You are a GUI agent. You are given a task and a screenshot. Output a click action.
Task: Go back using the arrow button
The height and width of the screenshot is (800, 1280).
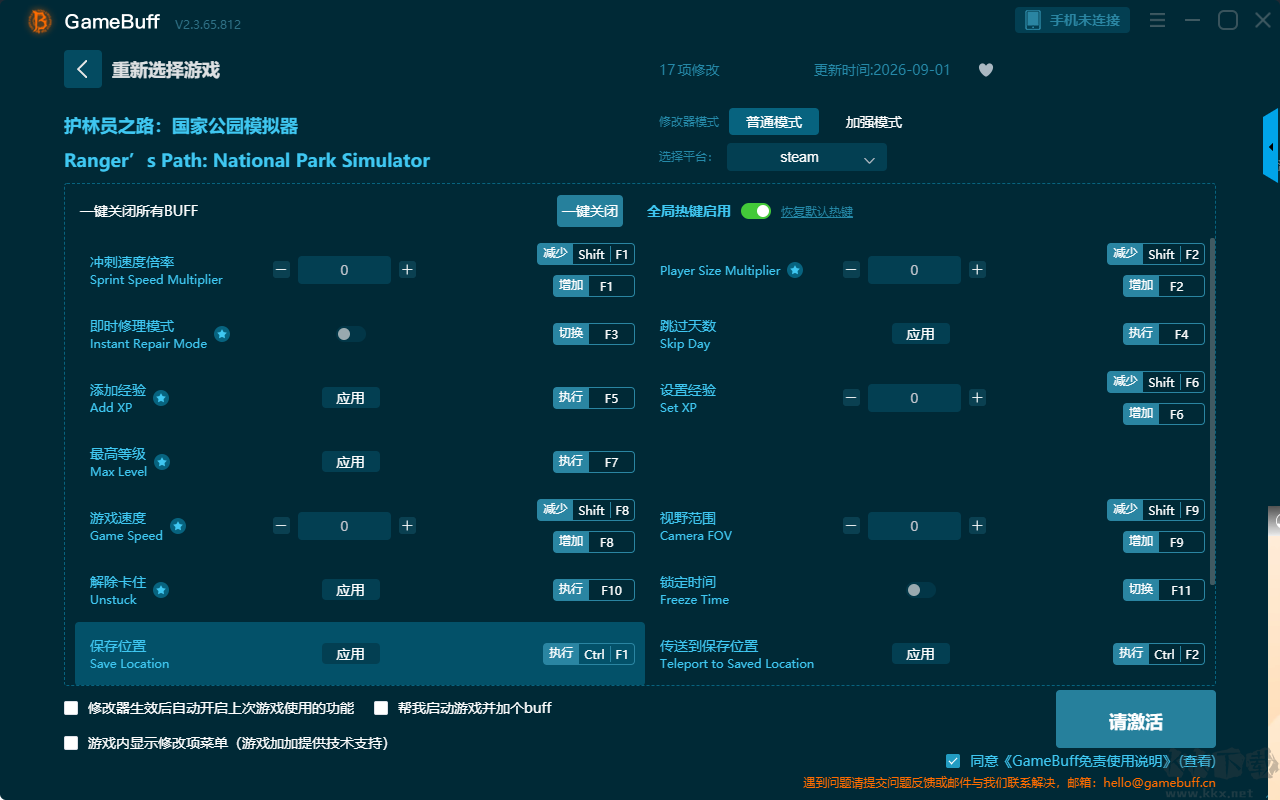pos(83,69)
